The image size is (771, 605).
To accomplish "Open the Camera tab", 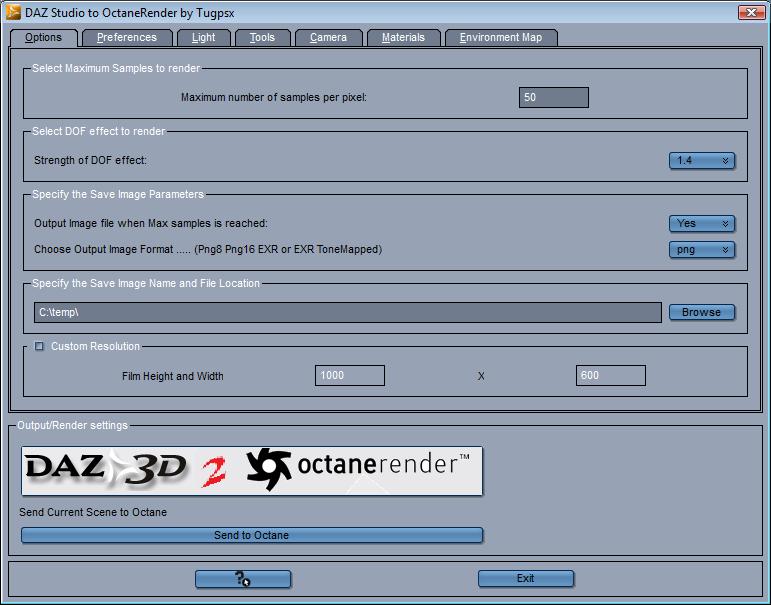I will tap(328, 37).
